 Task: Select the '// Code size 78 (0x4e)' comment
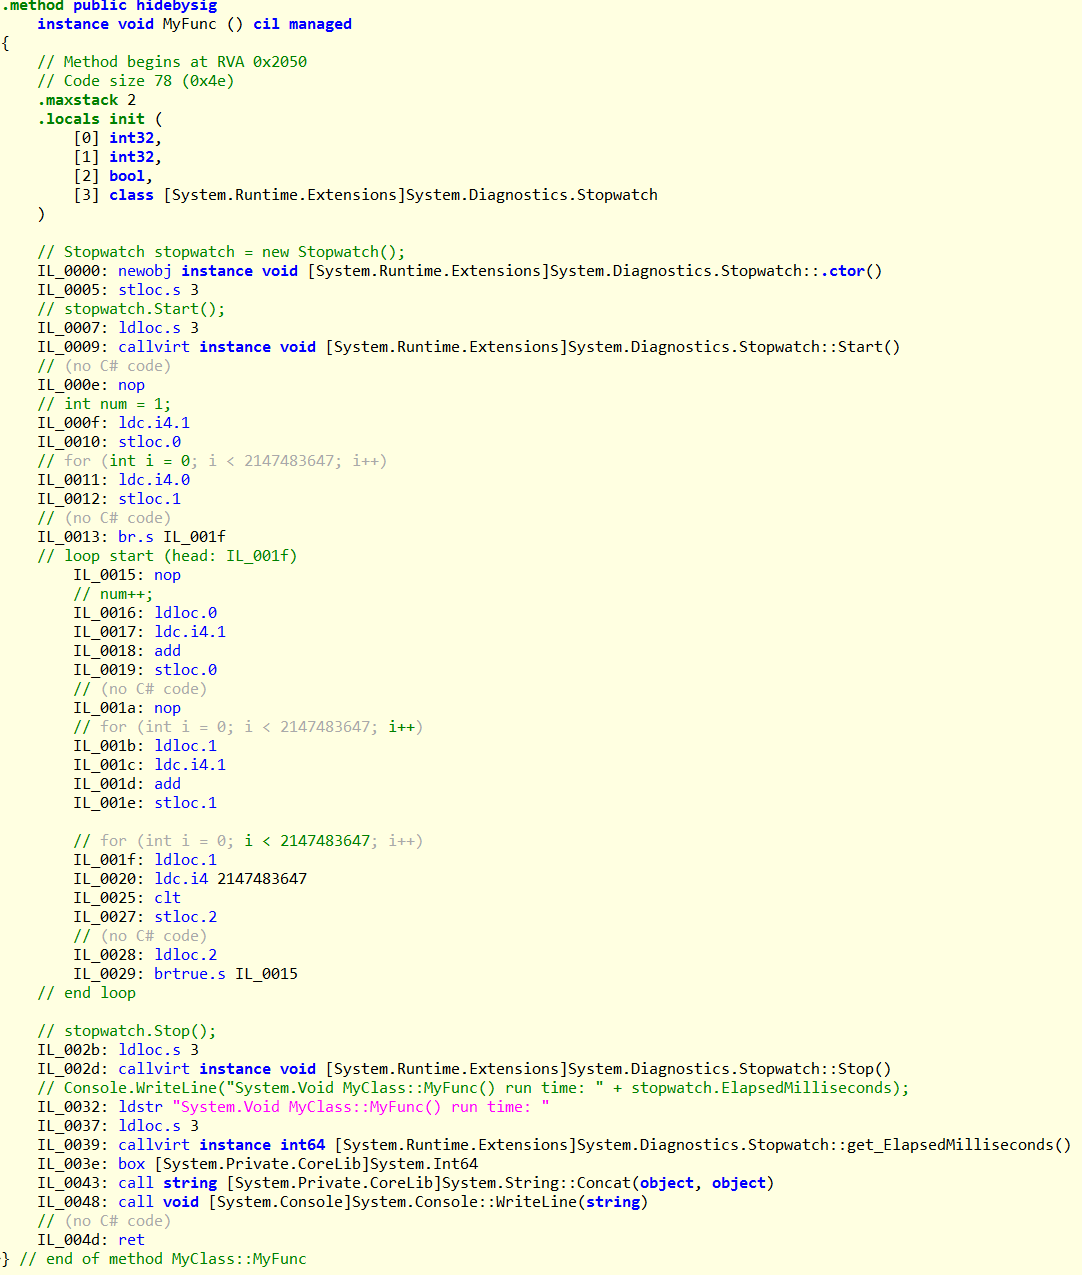136,81
